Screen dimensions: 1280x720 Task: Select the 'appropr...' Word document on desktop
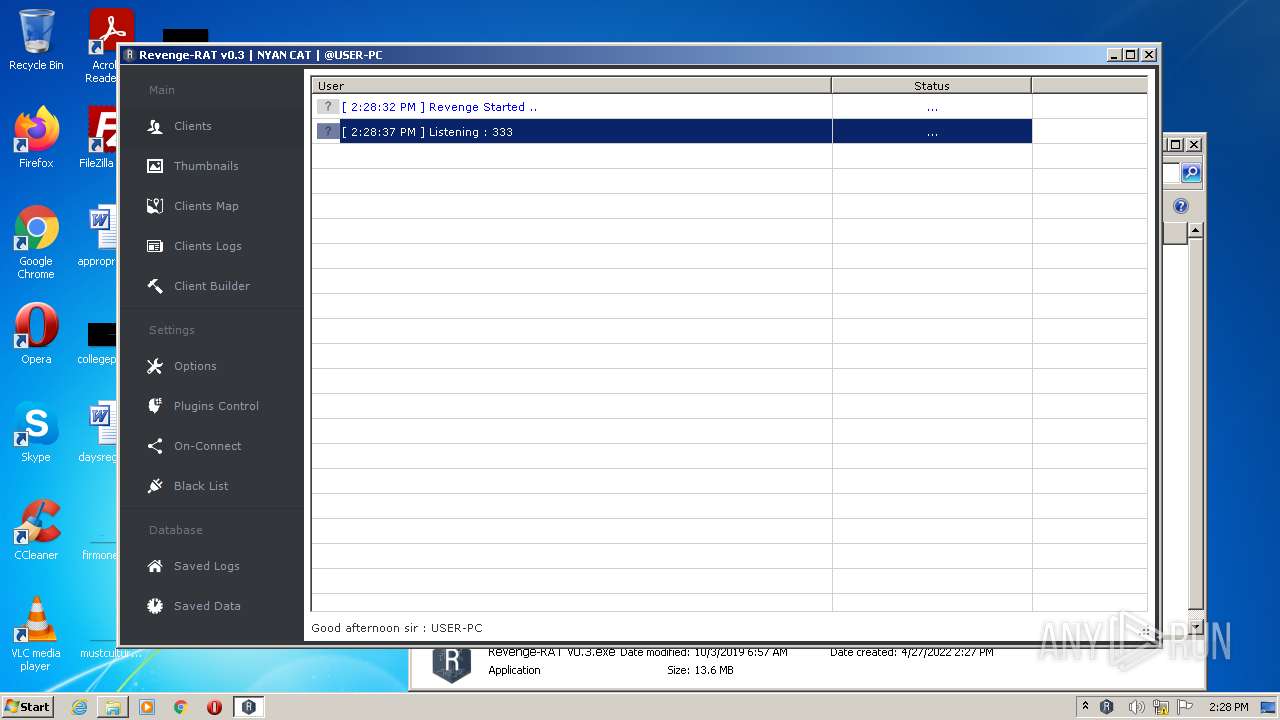coord(99,237)
